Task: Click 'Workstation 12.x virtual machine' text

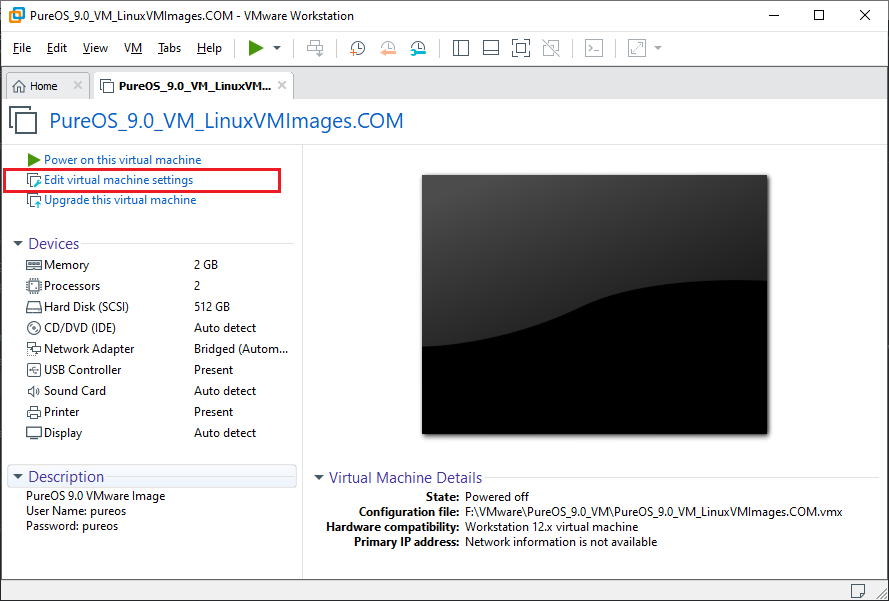Action: pyautogui.click(x=552, y=527)
